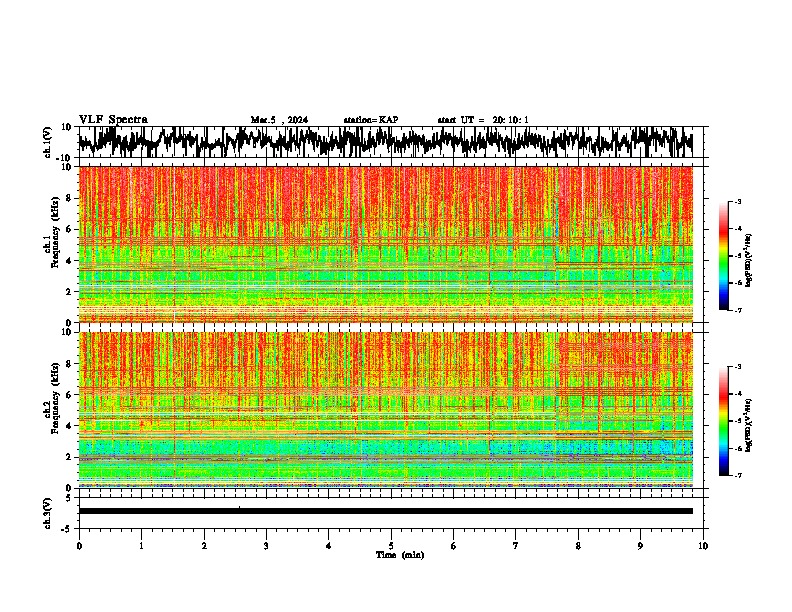Click the time axis tick label "5"
792x612 pixels.
391,546
